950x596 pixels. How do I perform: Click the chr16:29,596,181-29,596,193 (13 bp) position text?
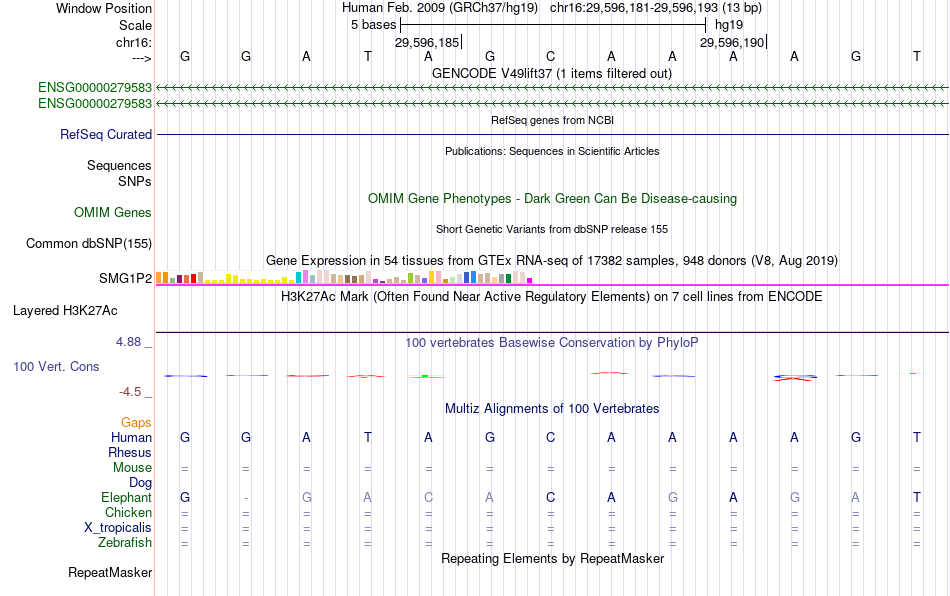(656, 8)
